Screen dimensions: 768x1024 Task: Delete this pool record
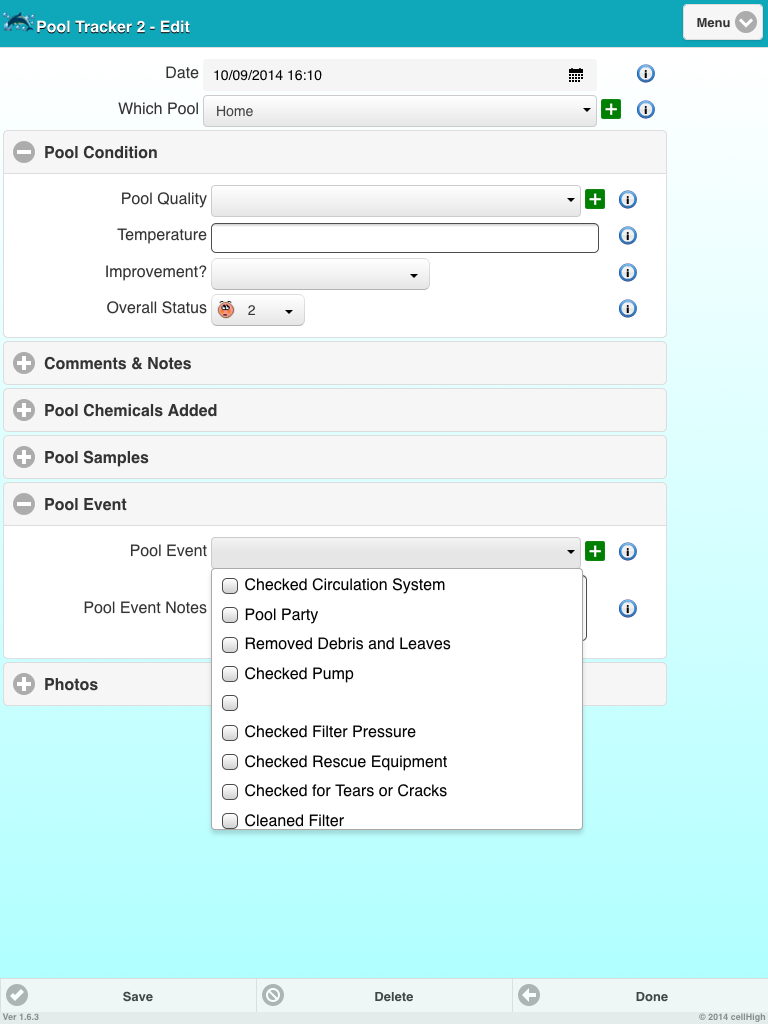384,996
